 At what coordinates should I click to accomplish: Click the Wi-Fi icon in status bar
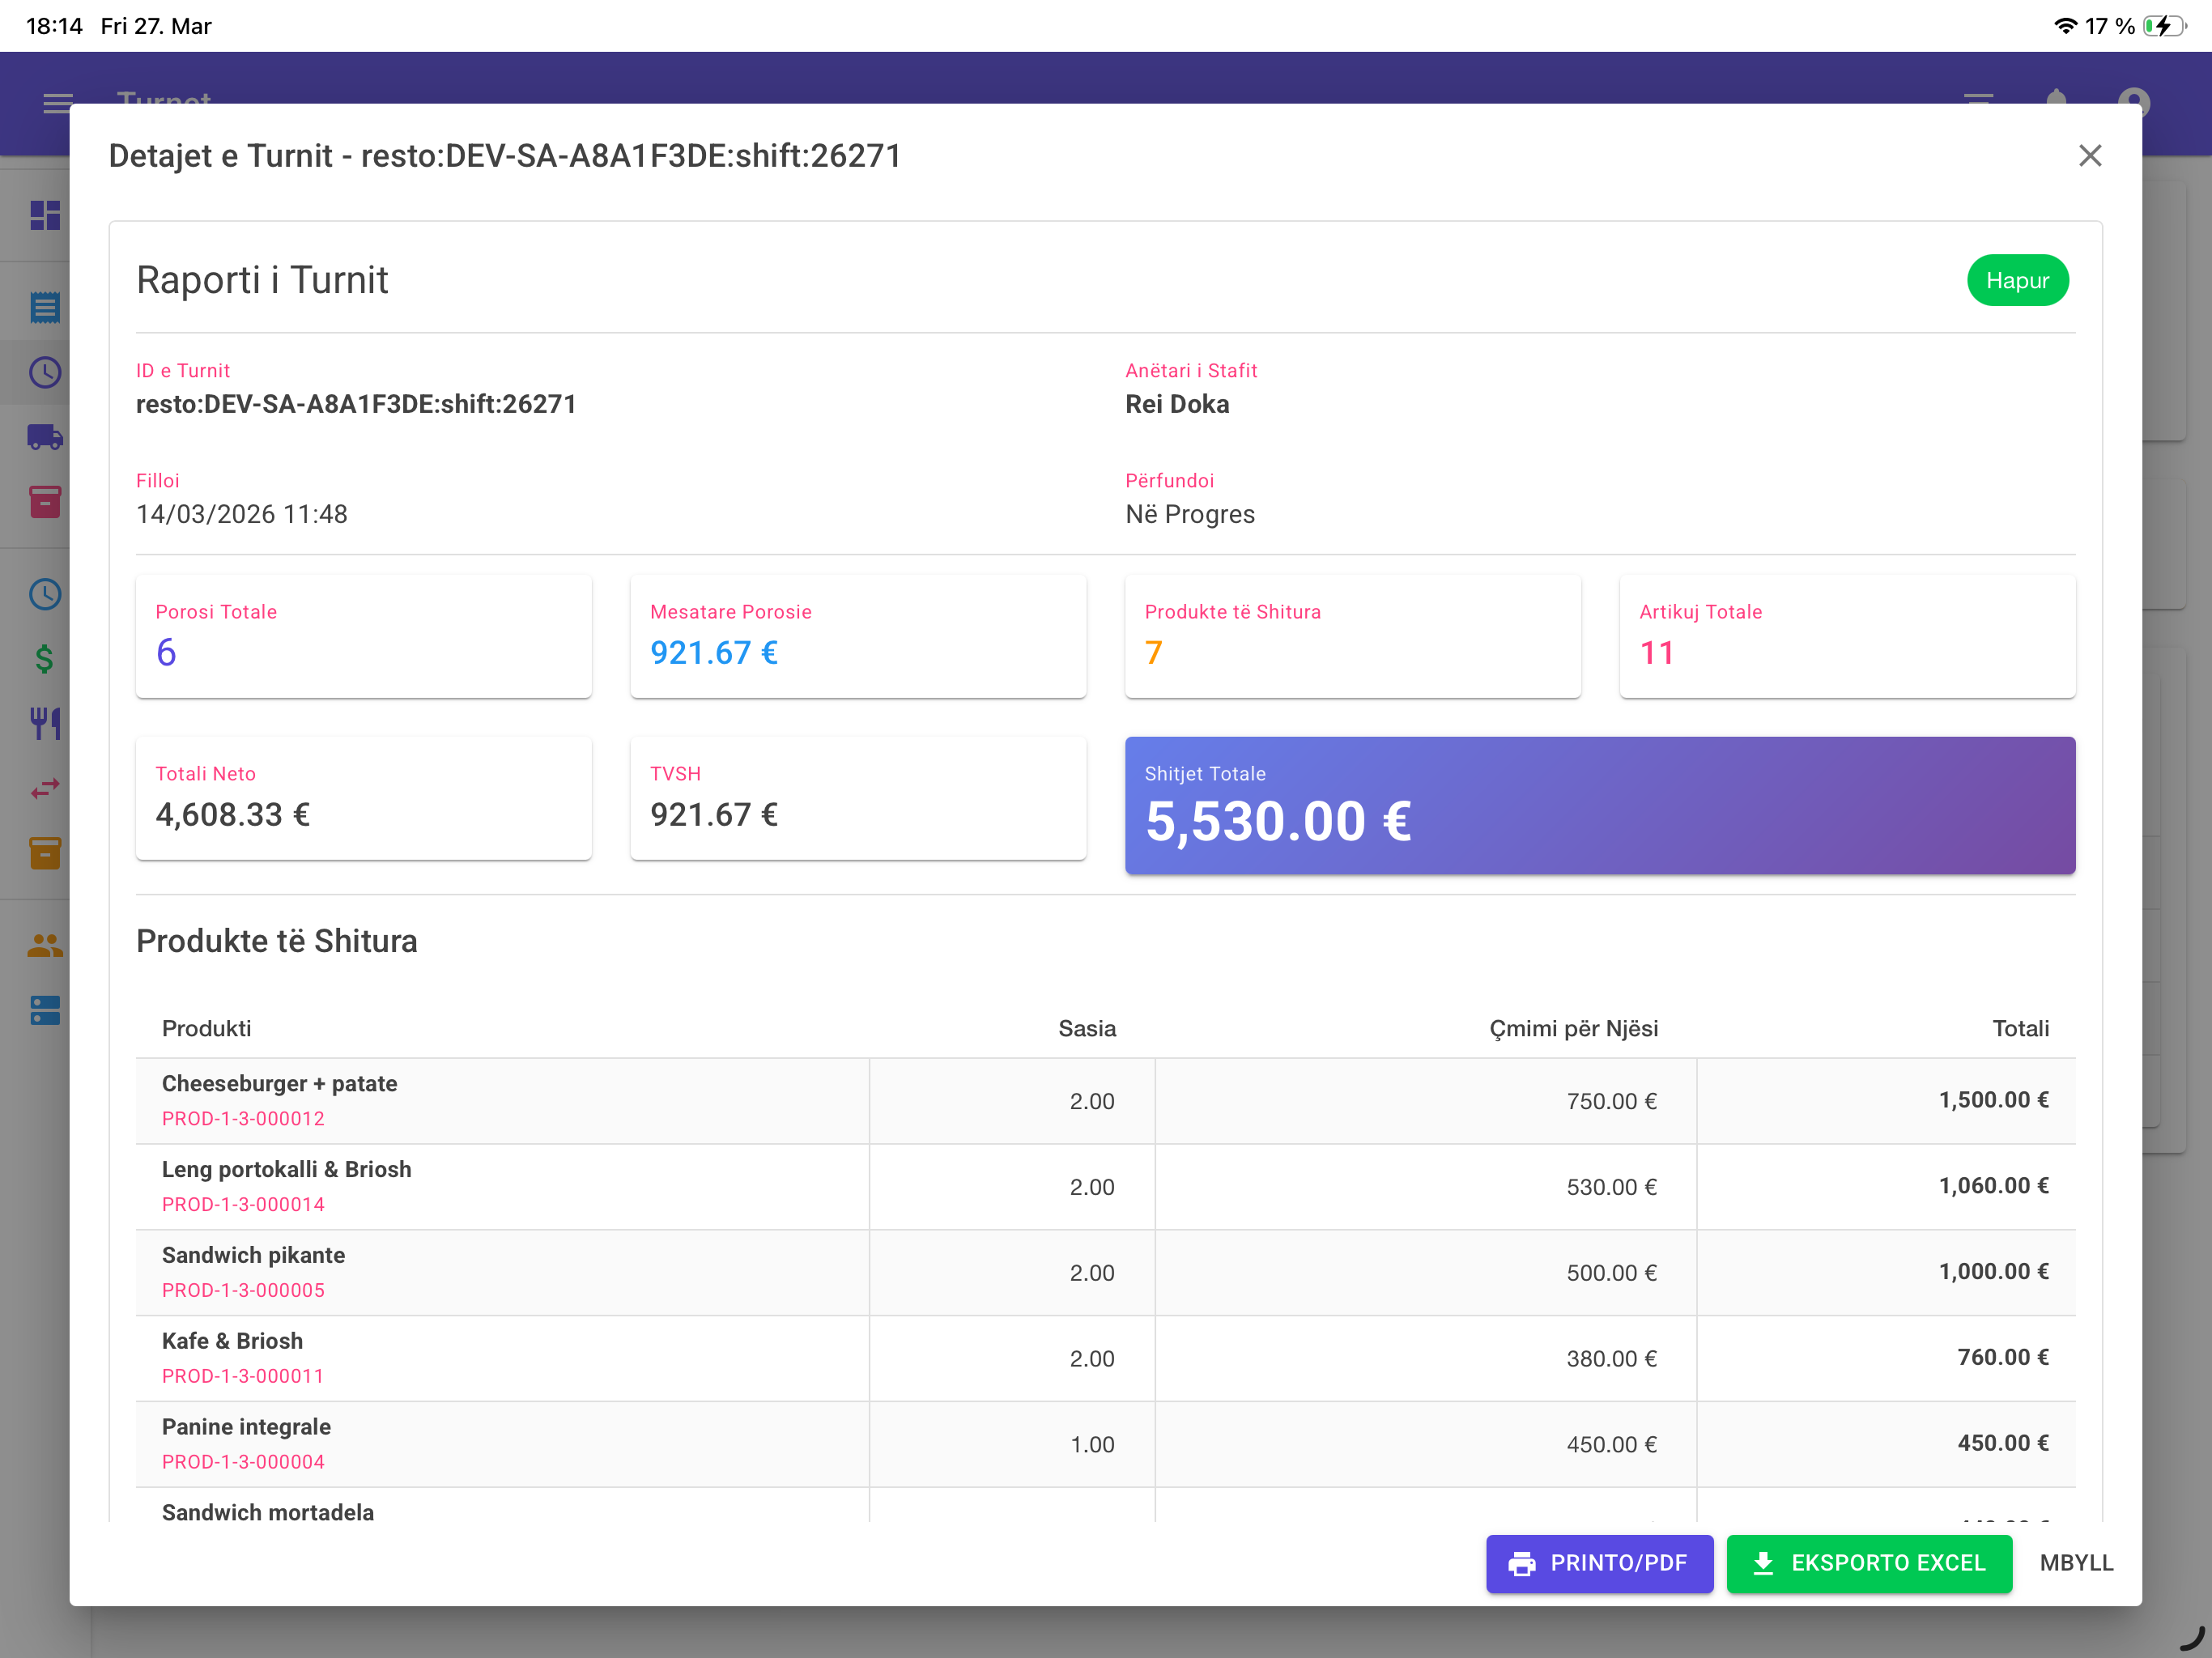2065,26
